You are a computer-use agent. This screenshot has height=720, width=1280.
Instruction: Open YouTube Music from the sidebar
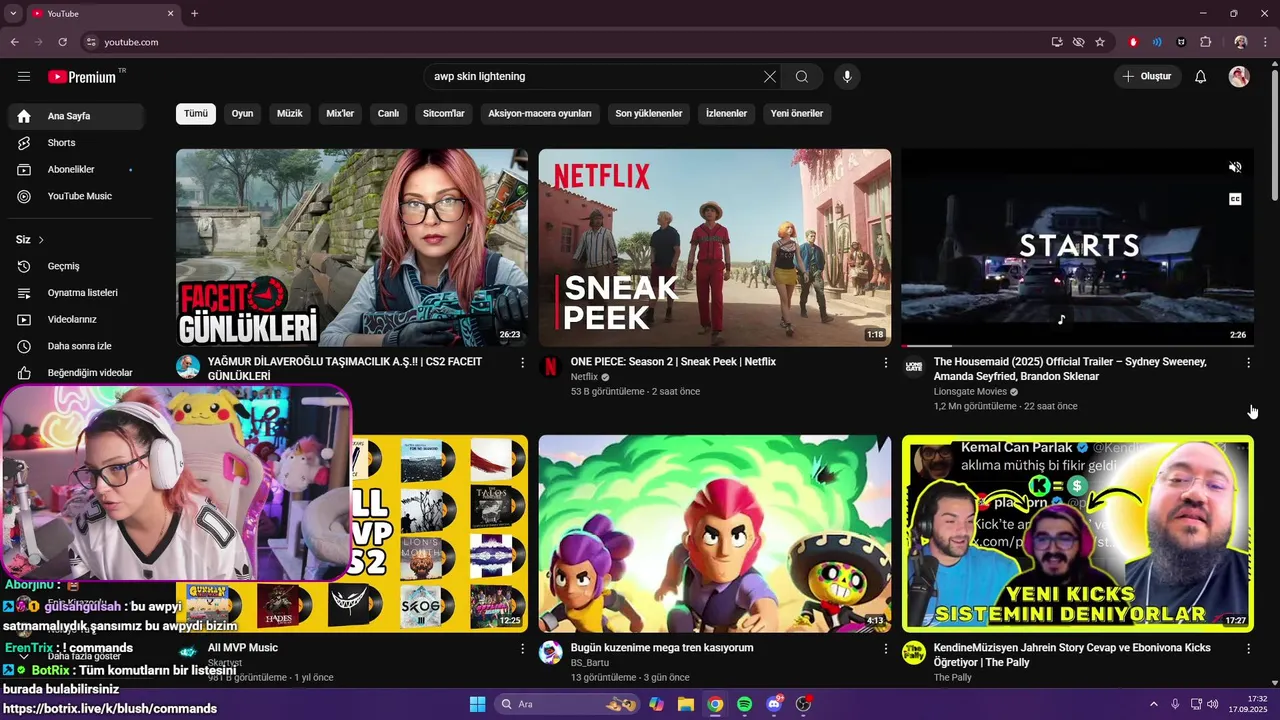76,196
